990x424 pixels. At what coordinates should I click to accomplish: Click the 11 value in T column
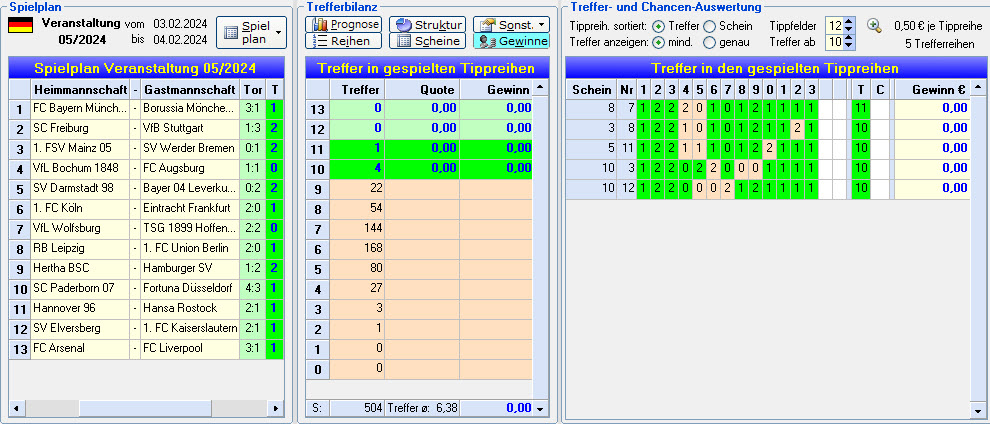point(860,109)
